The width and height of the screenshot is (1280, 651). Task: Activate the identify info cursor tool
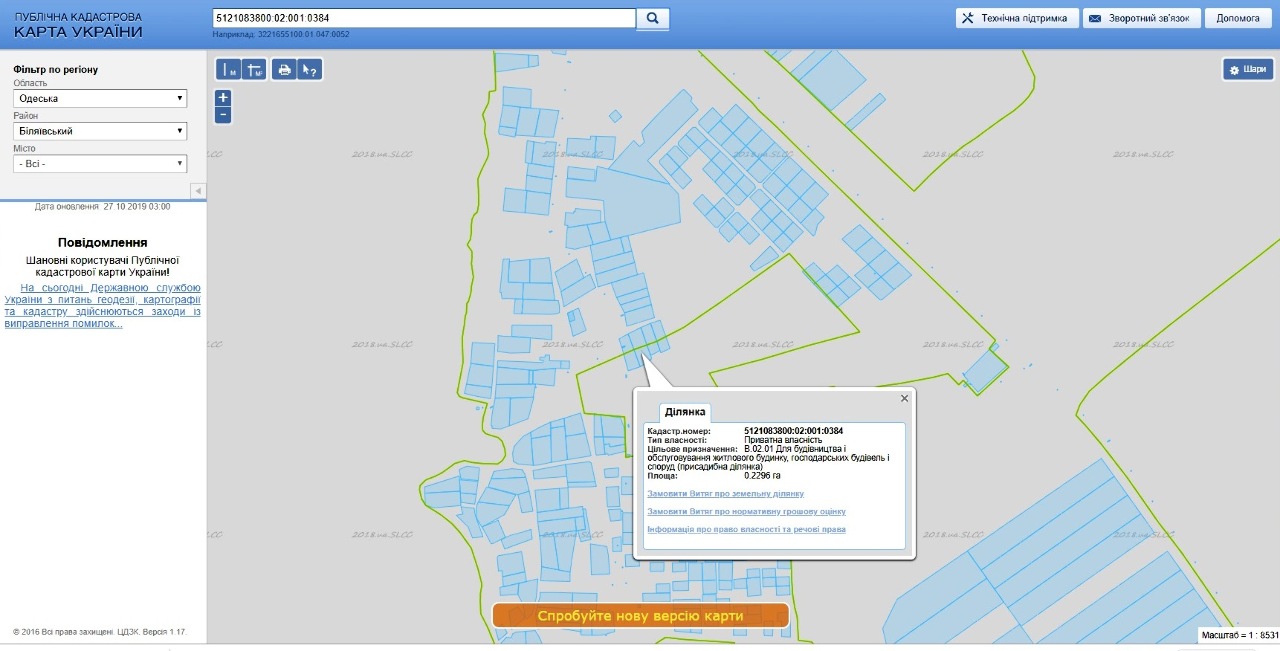click(310, 70)
